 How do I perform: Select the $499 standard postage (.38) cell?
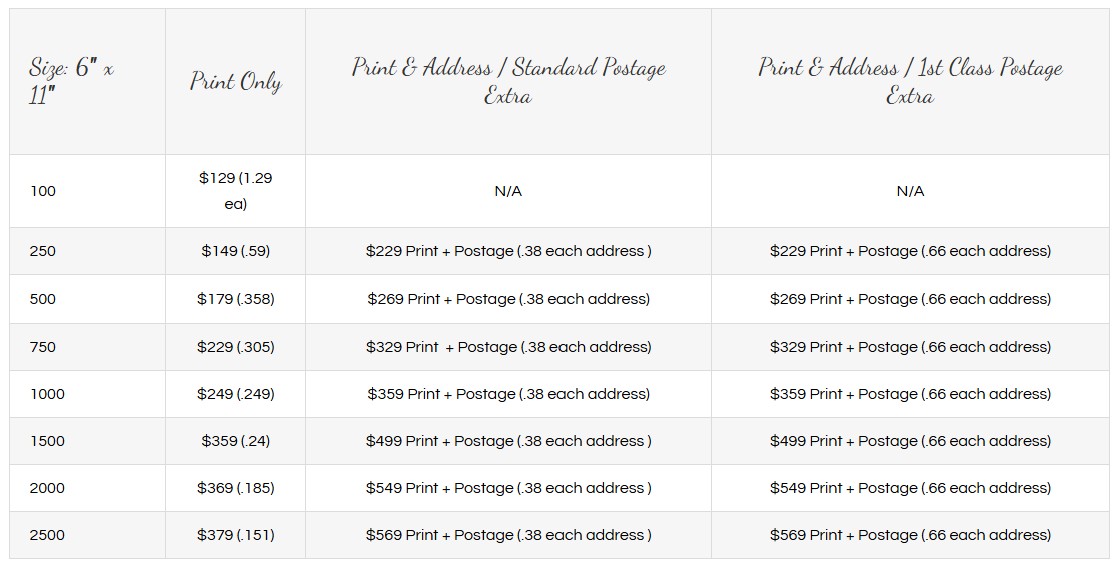pyautogui.click(x=508, y=441)
